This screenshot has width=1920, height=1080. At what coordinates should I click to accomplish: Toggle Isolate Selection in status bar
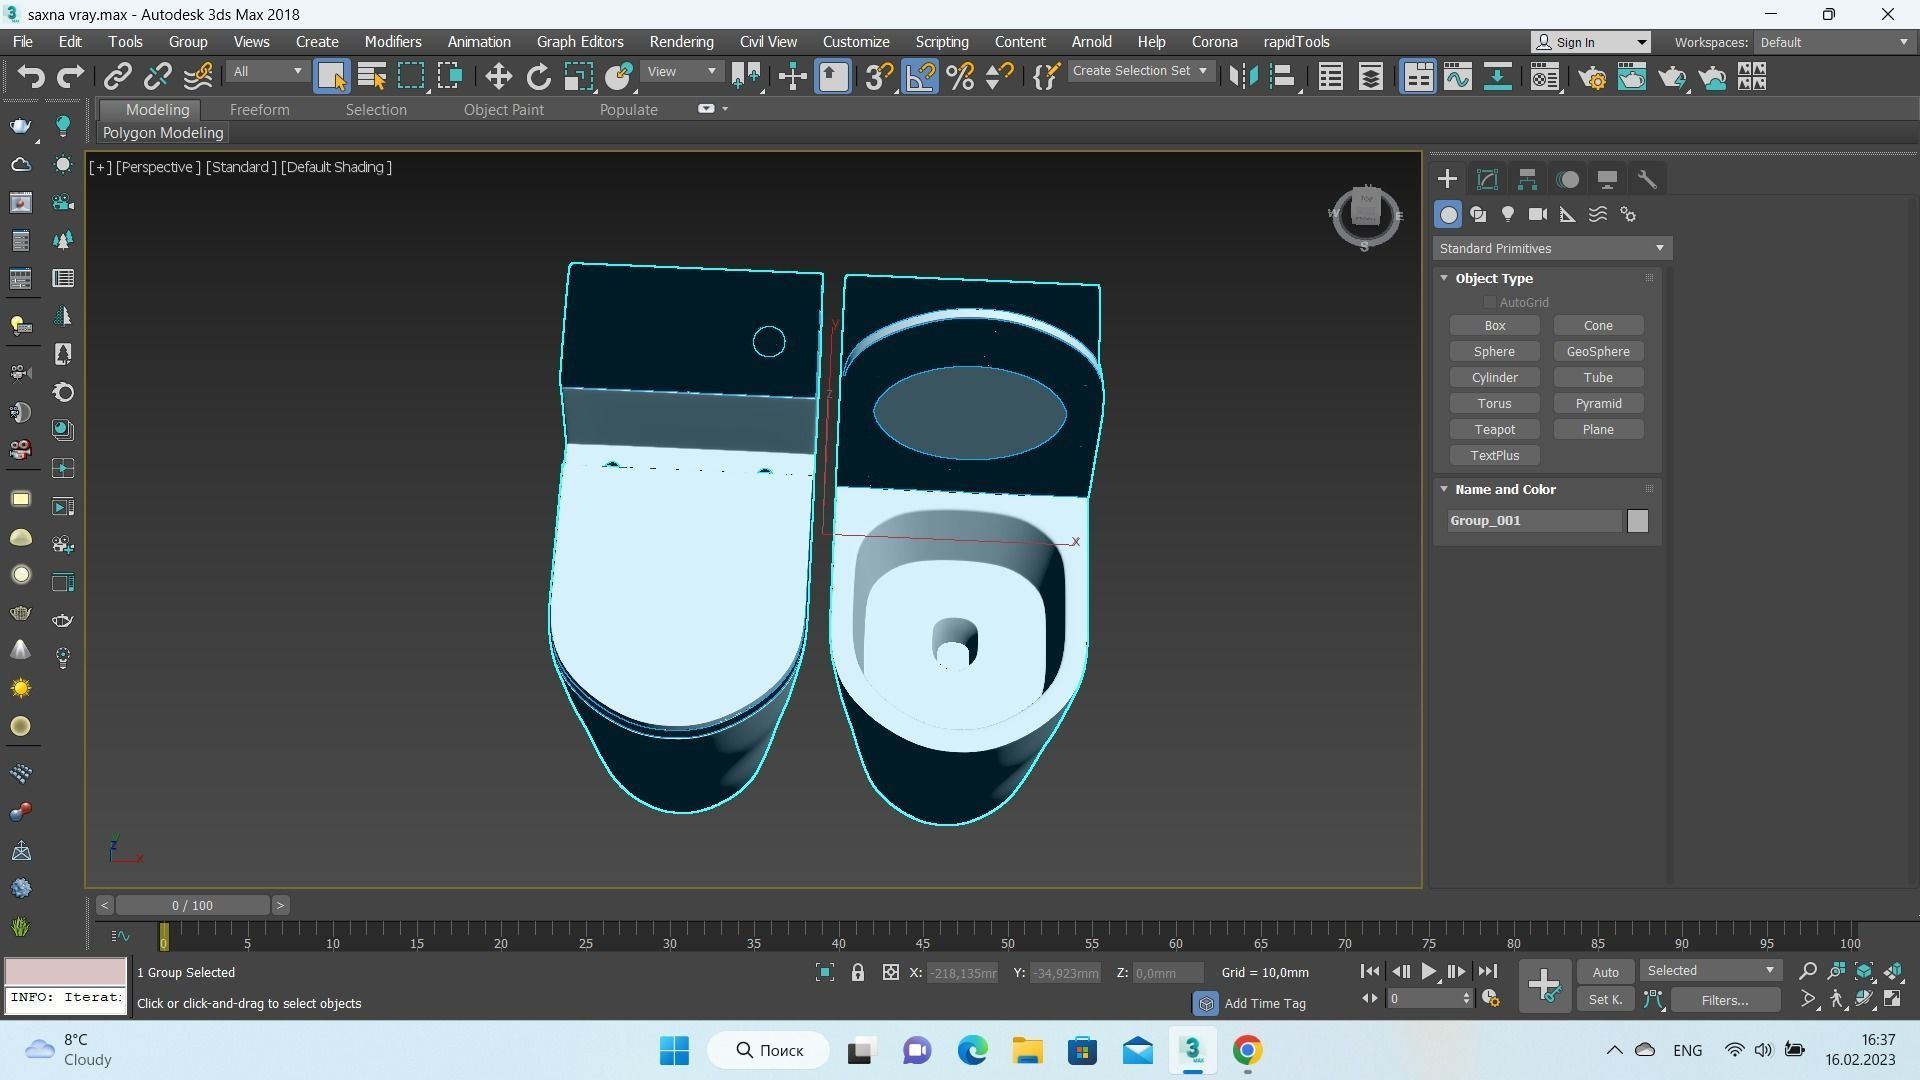(824, 973)
